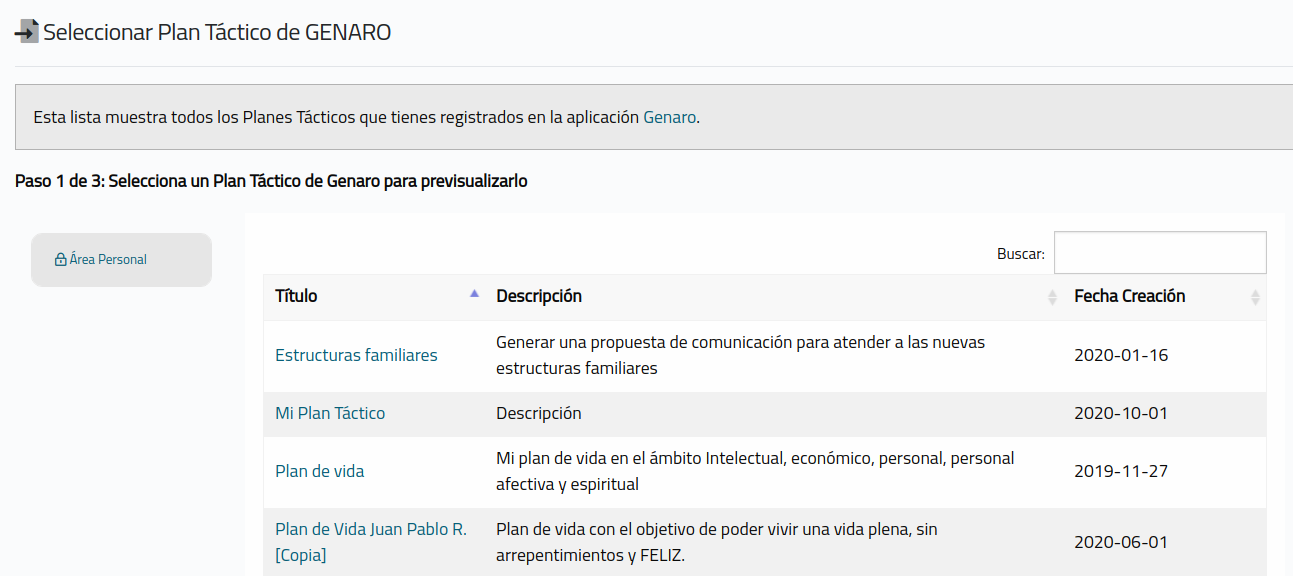
Task: Click the 2020-01-16 creation date cell
Action: 1120,355
